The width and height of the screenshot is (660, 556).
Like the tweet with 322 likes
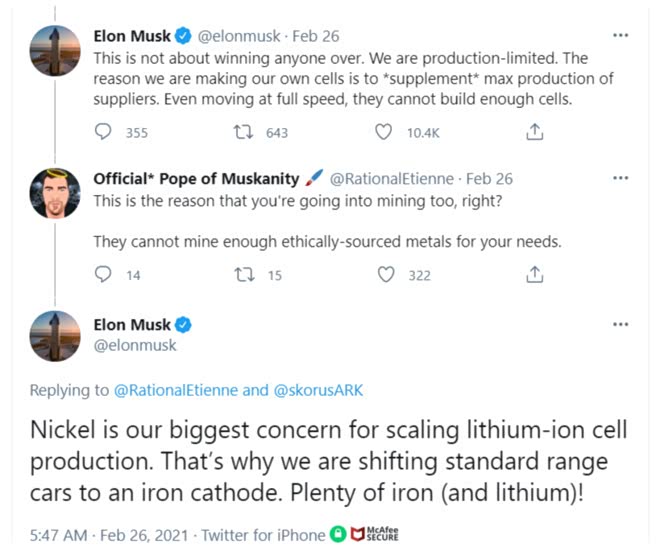[385, 275]
